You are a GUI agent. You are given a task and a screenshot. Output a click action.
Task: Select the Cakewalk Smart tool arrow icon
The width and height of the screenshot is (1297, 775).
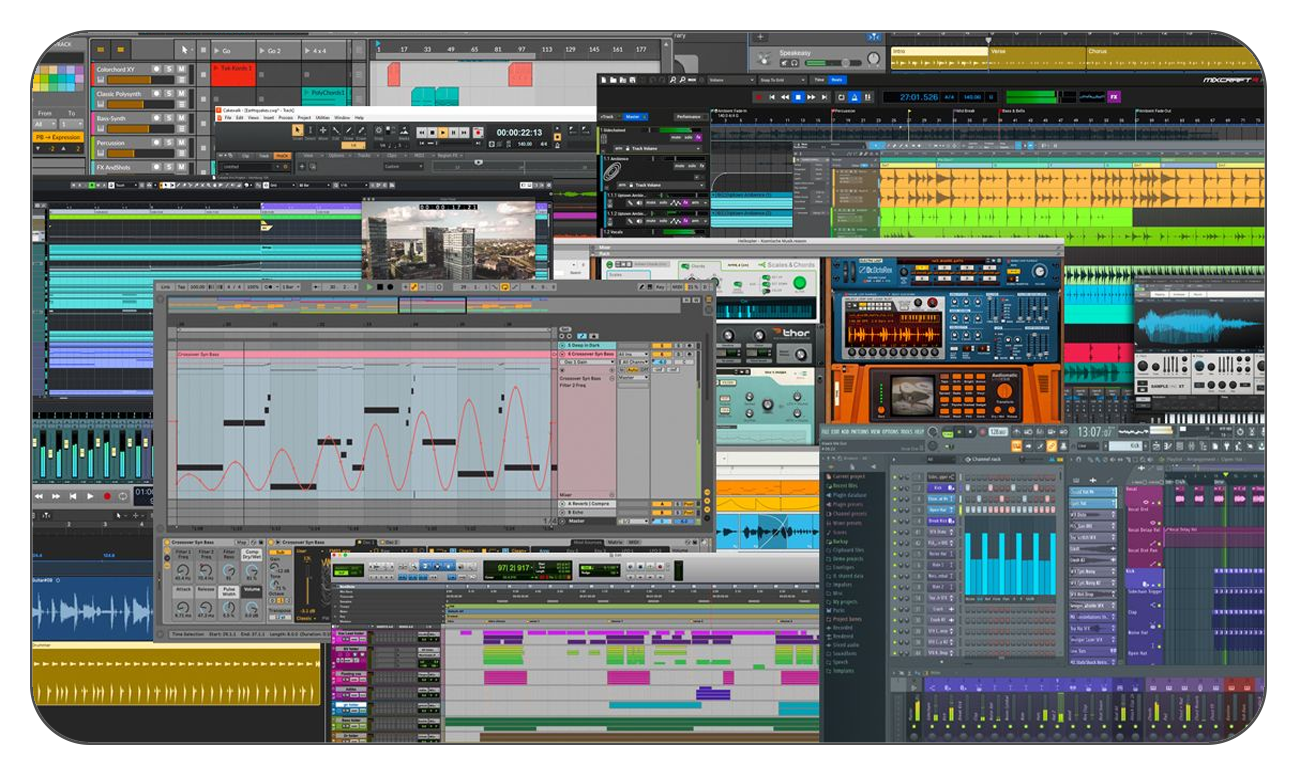(298, 130)
